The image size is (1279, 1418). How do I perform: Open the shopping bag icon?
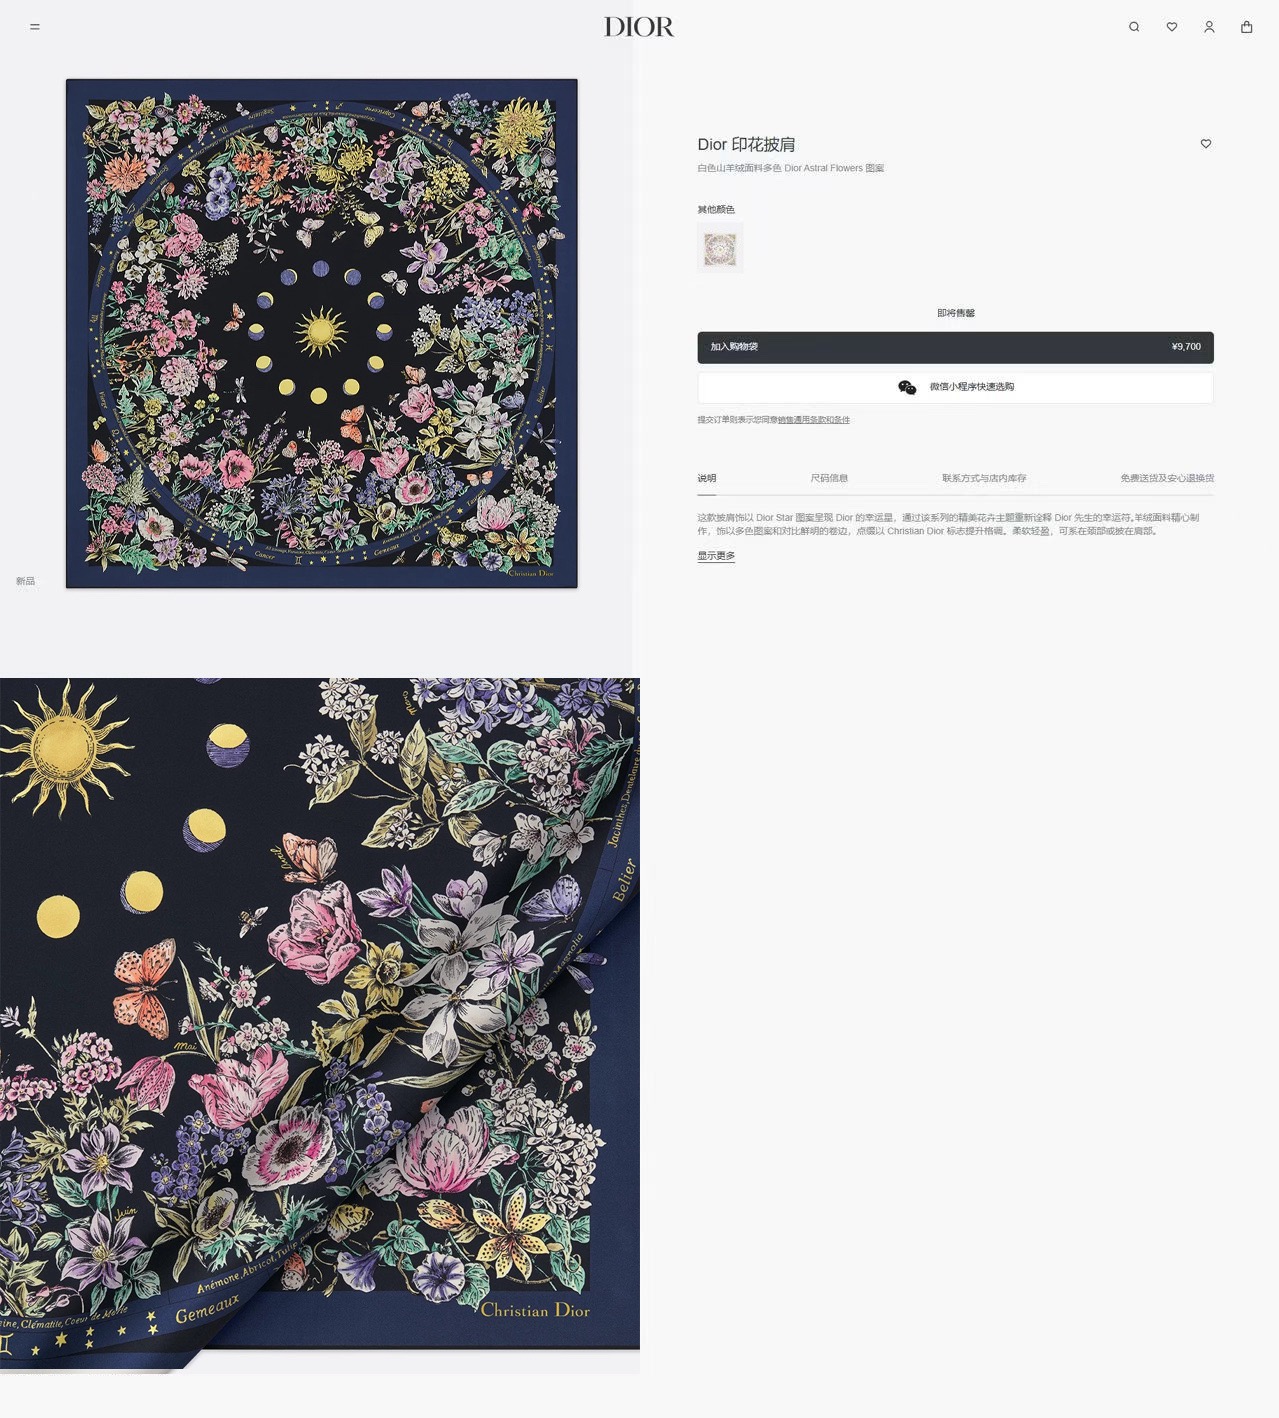point(1246,27)
